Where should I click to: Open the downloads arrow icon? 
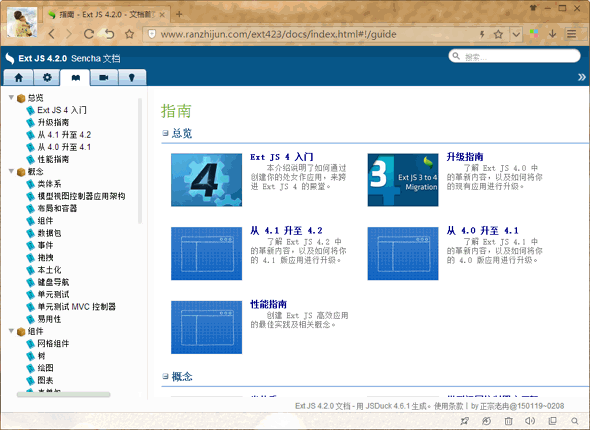pyautogui.click(x=552, y=34)
